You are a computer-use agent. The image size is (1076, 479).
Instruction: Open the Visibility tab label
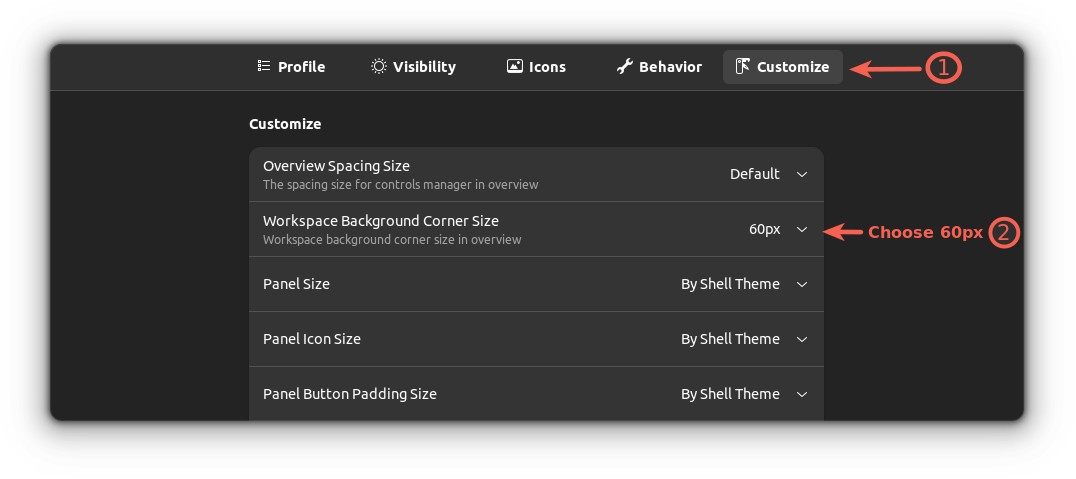pos(424,67)
